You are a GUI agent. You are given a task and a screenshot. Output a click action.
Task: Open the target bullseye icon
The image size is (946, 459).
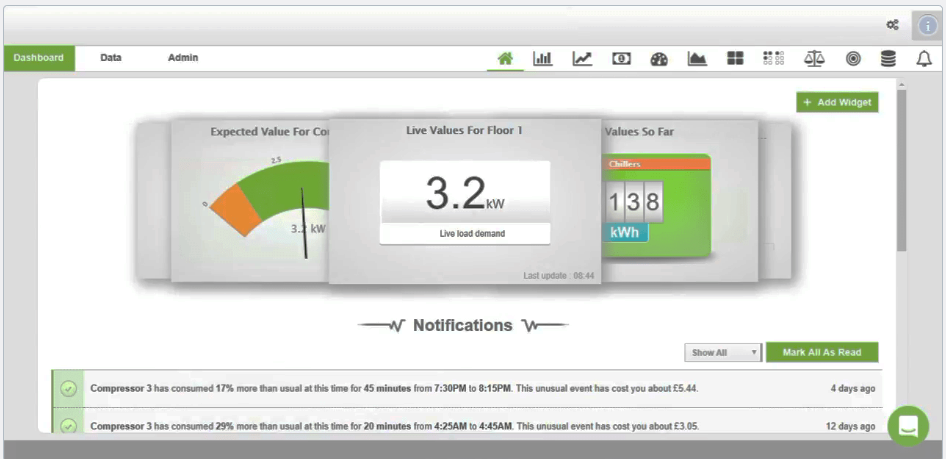(x=852, y=59)
